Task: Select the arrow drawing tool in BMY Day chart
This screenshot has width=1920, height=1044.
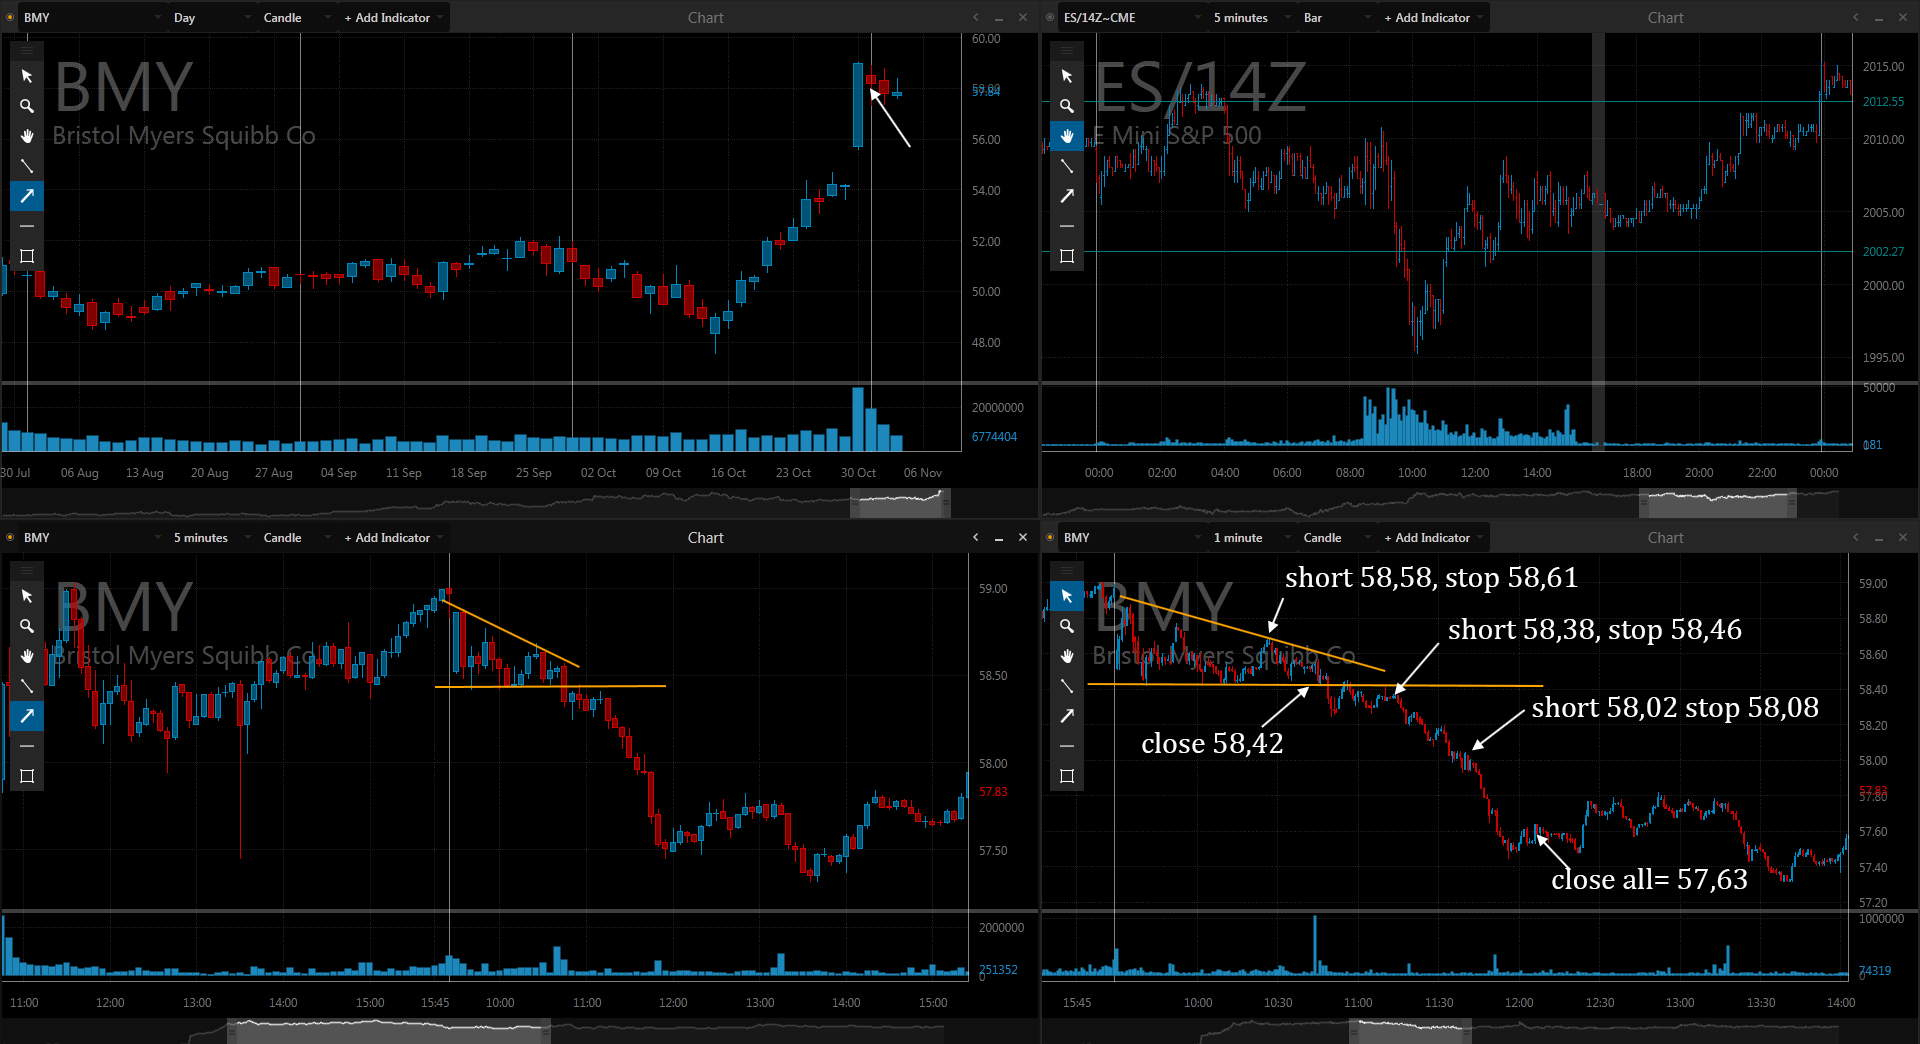Action: click(x=27, y=196)
